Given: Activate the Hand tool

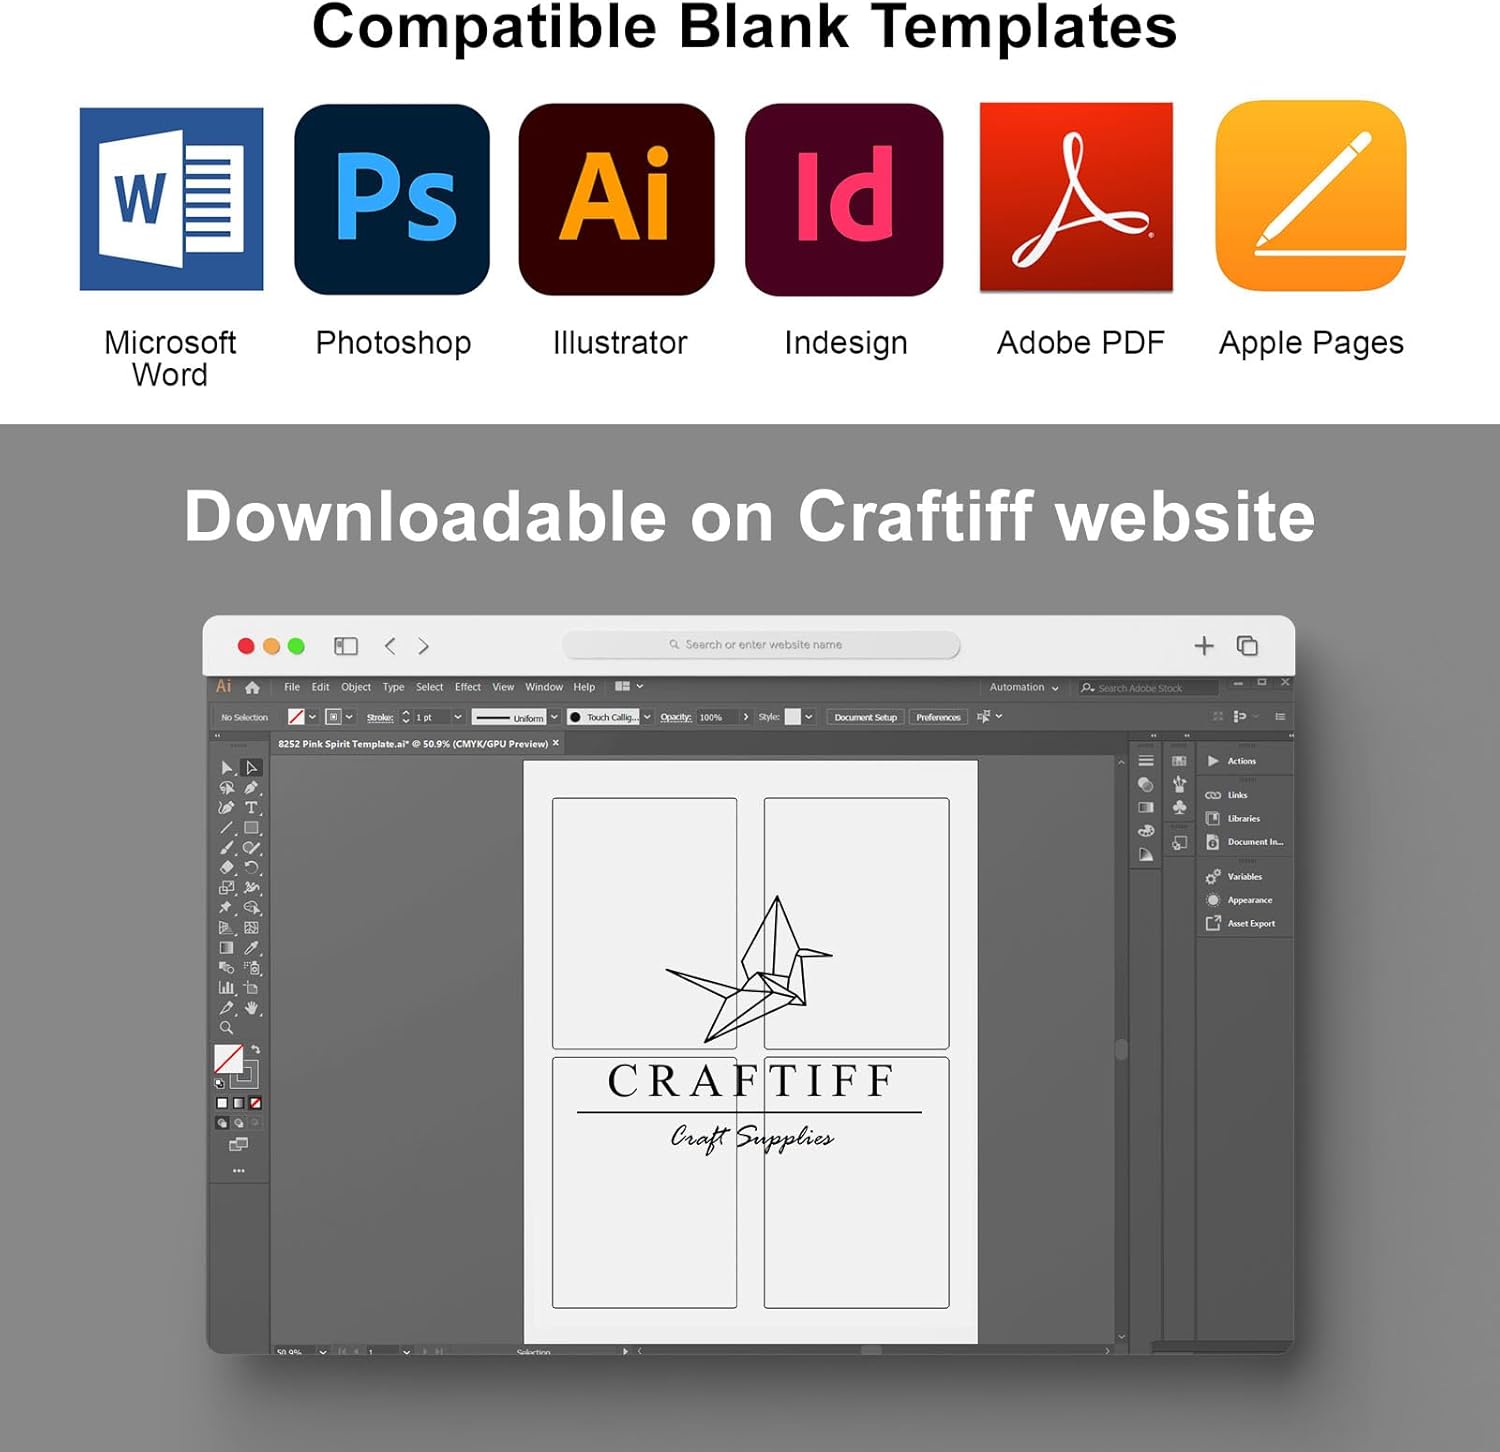Looking at the screenshot, I should [x=251, y=1008].
